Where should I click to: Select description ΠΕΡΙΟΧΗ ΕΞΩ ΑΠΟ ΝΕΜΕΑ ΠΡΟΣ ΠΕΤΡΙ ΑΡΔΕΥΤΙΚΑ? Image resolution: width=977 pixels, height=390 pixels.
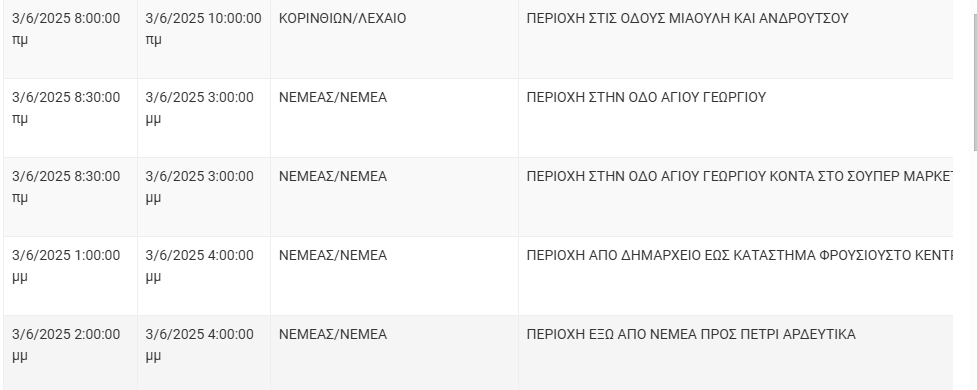[x=691, y=335]
